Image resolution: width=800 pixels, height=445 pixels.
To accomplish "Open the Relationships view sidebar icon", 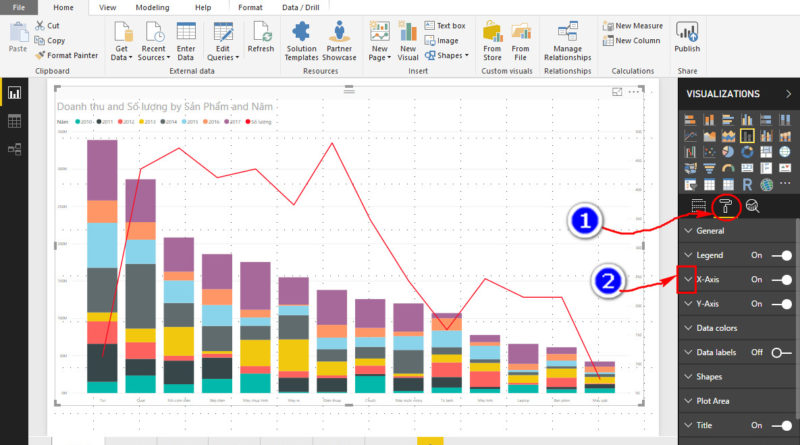I will (15, 149).
